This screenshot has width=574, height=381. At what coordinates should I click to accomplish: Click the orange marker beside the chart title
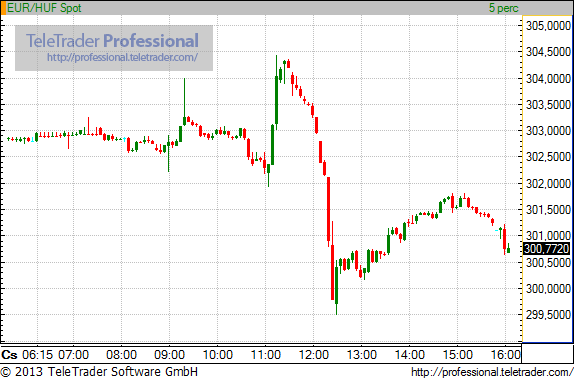pos(3,8)
